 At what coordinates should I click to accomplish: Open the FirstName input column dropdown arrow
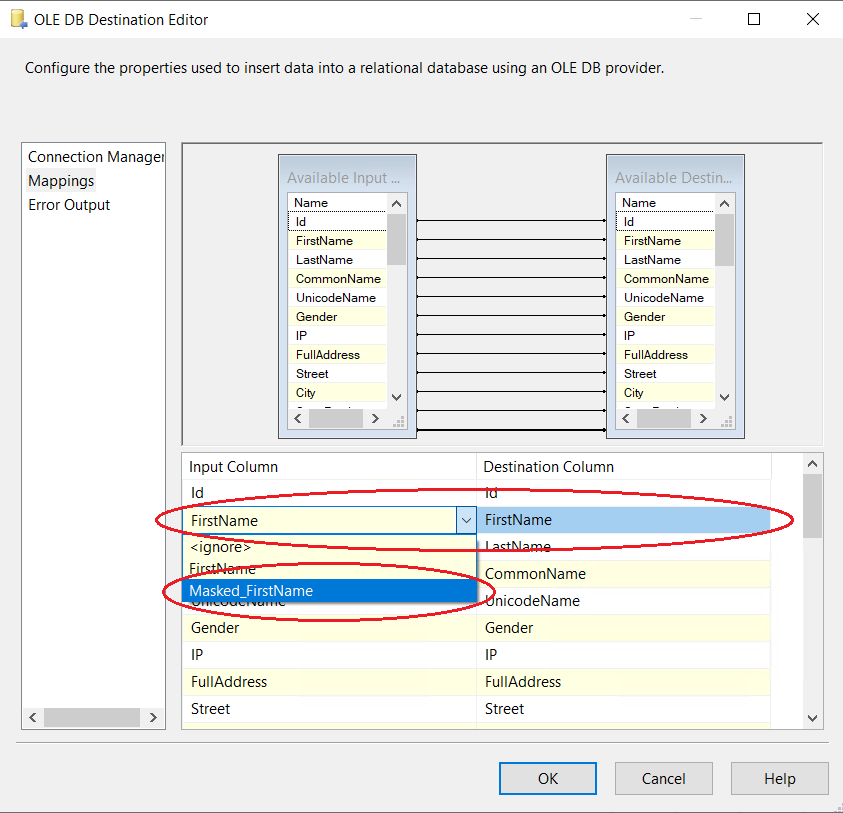(466, 520)
